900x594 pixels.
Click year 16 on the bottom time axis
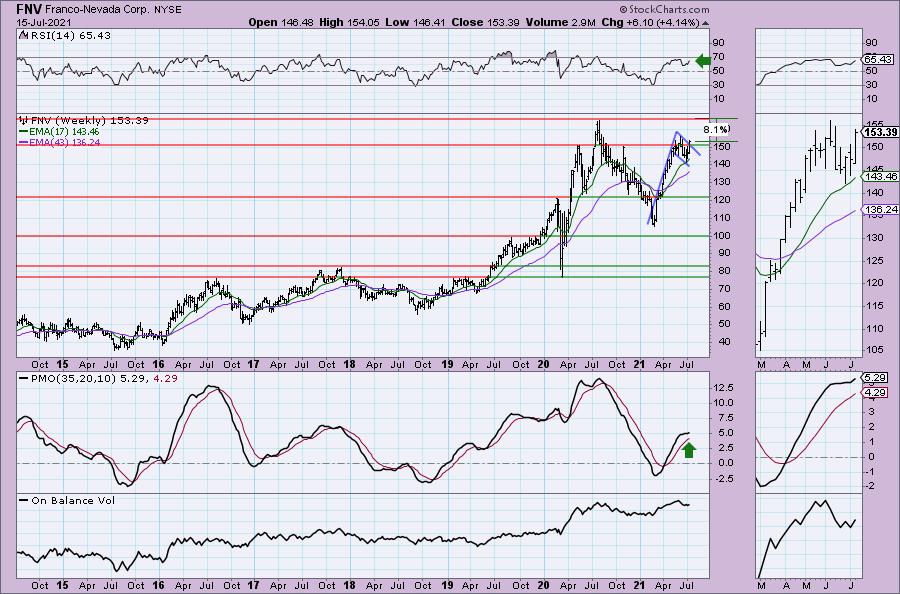[x=158, y=585]
